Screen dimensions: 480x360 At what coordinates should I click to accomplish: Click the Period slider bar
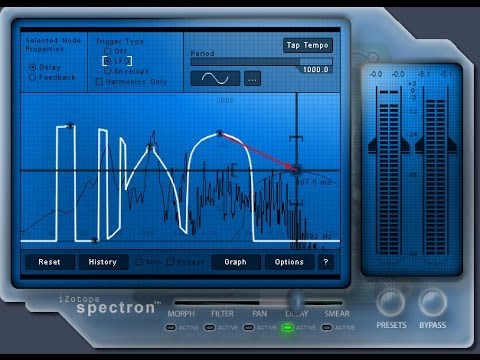[262, 62]
